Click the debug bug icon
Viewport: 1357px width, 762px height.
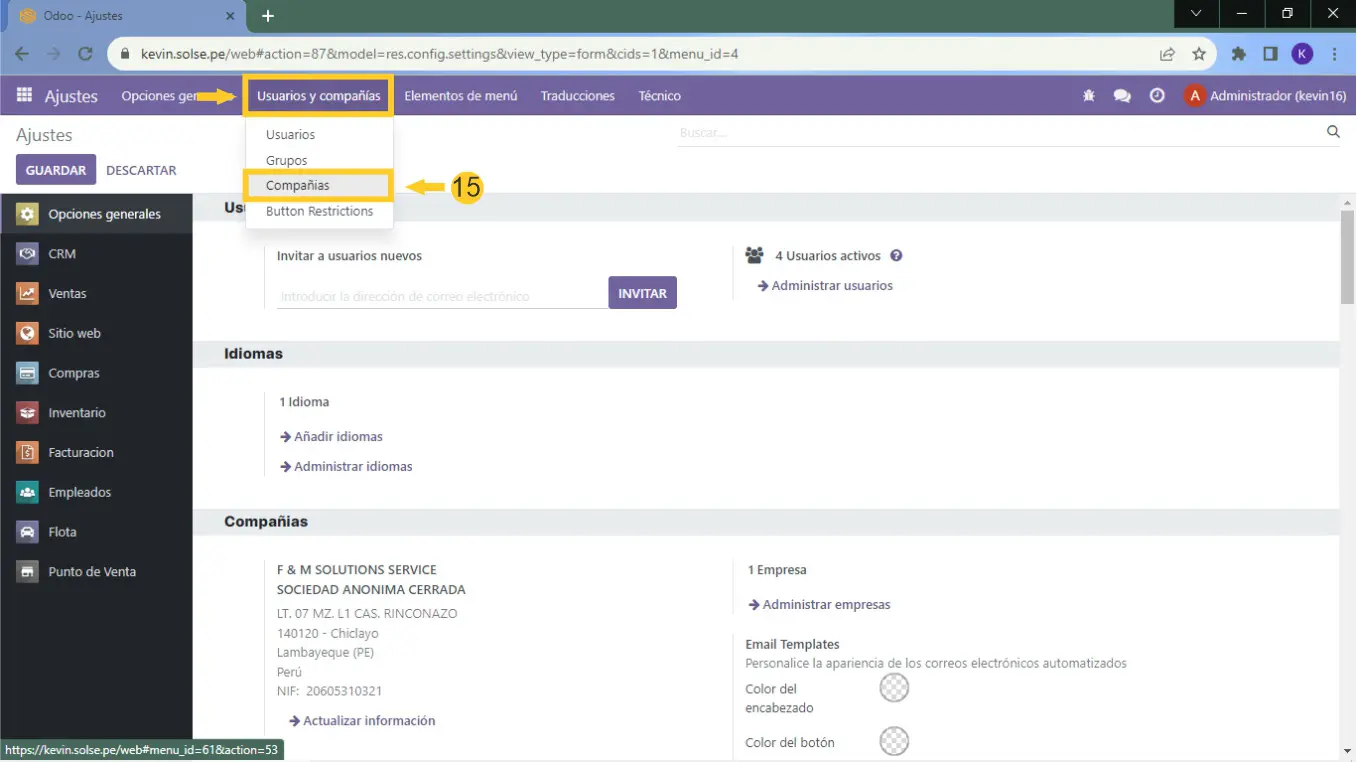click(1089, 96)
